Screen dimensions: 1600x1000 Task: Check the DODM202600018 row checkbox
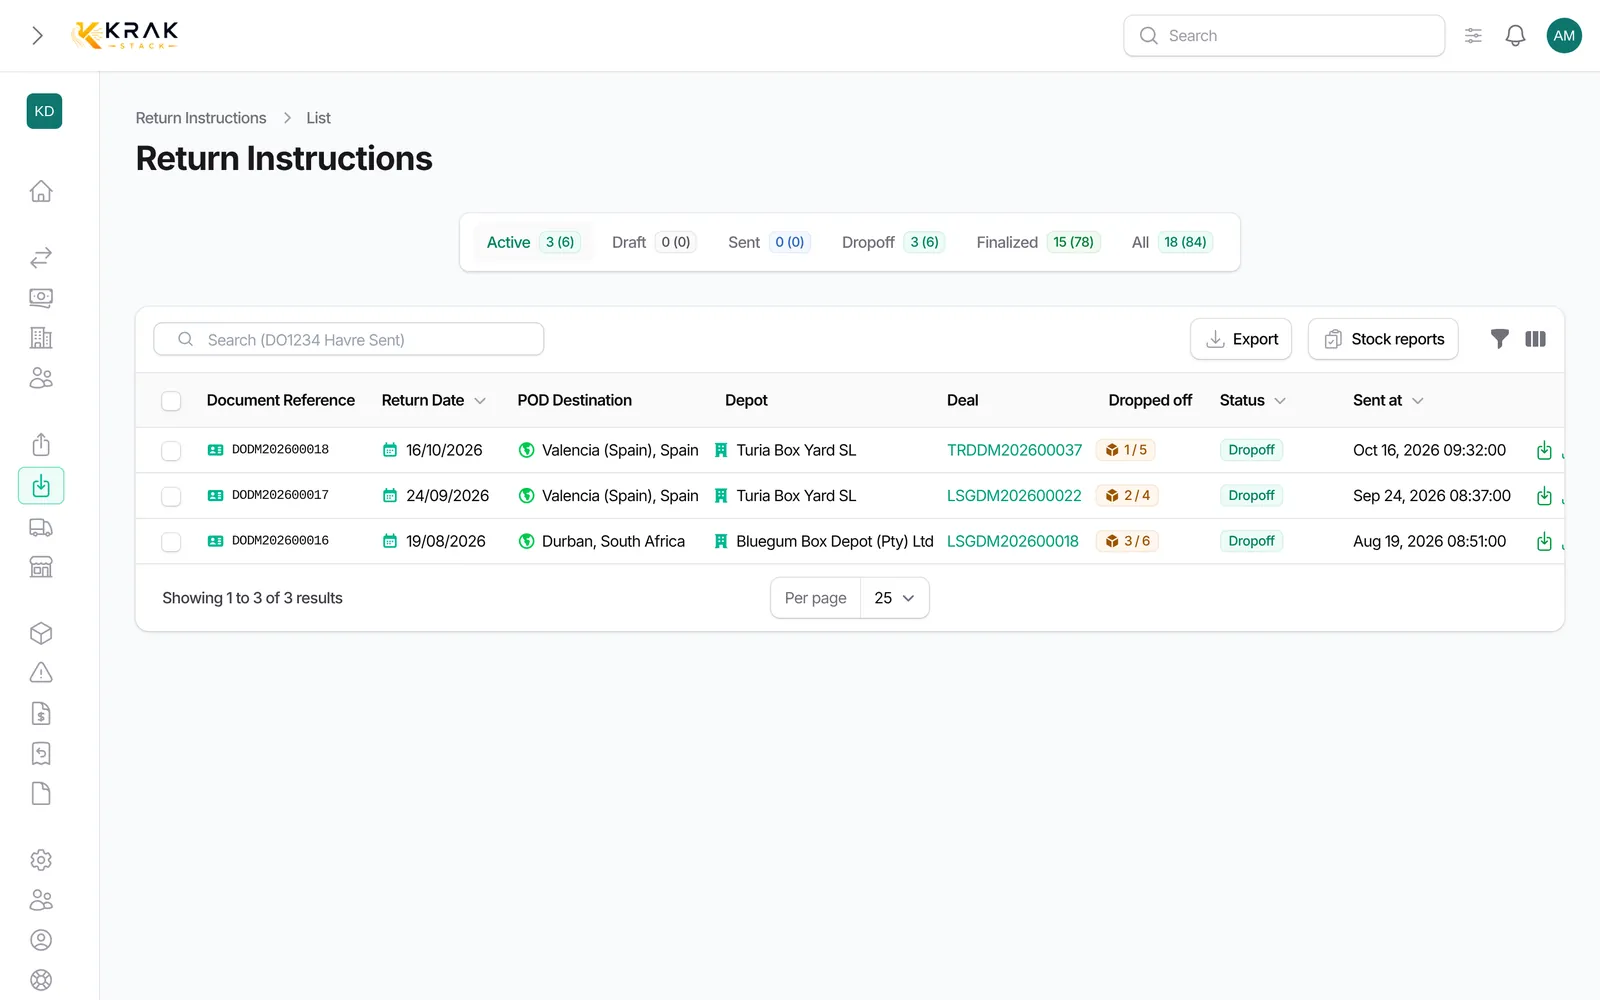(x=171, y=451)
